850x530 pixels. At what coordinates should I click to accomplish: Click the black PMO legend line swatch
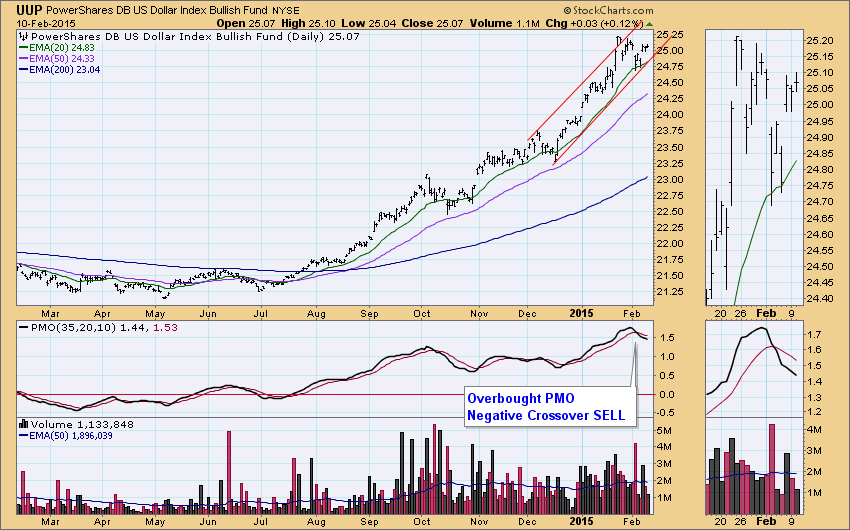23,327
